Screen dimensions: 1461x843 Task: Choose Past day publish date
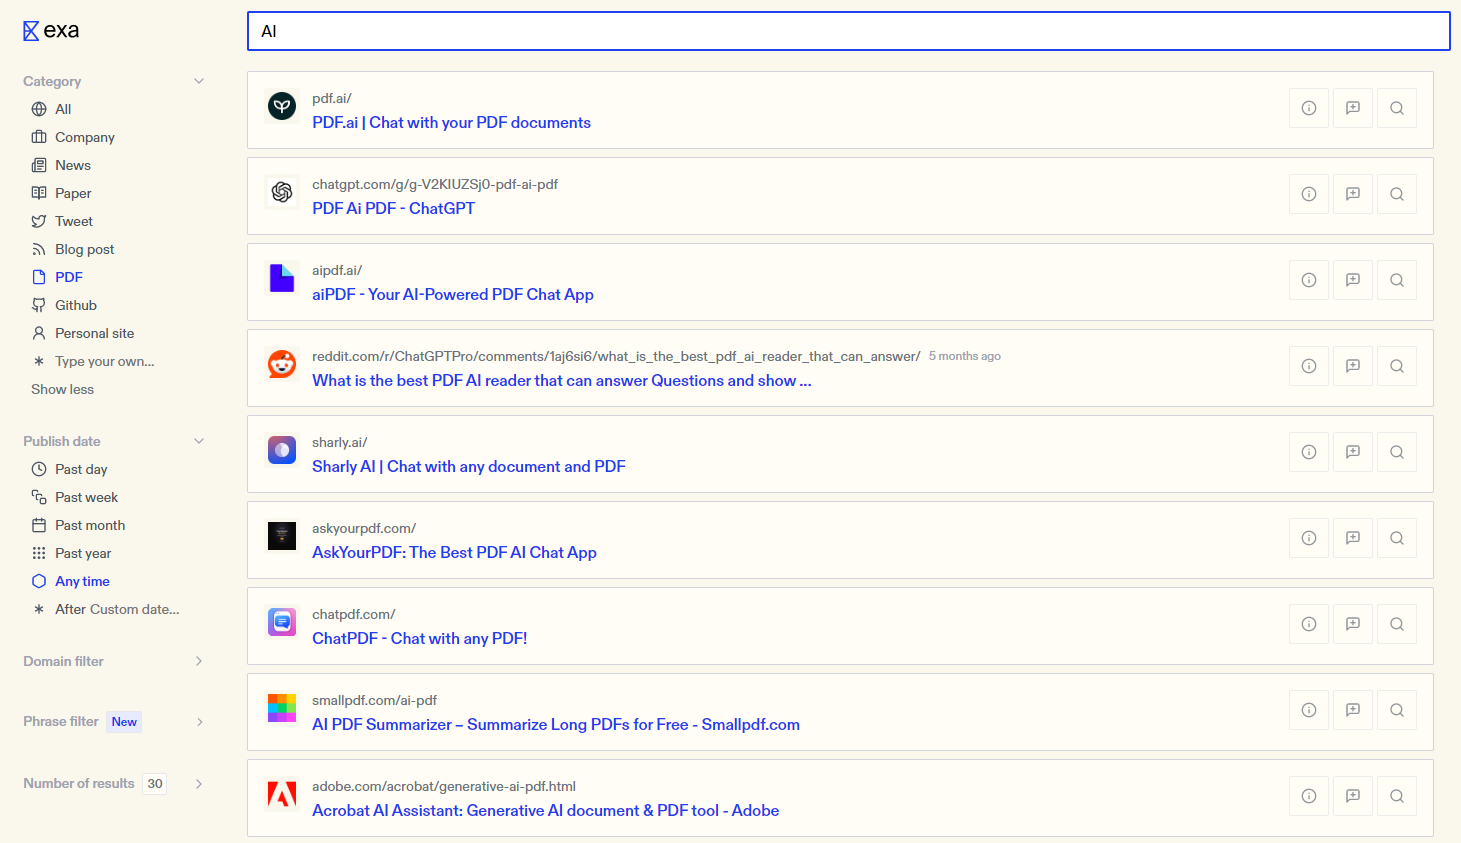point(69,469)
